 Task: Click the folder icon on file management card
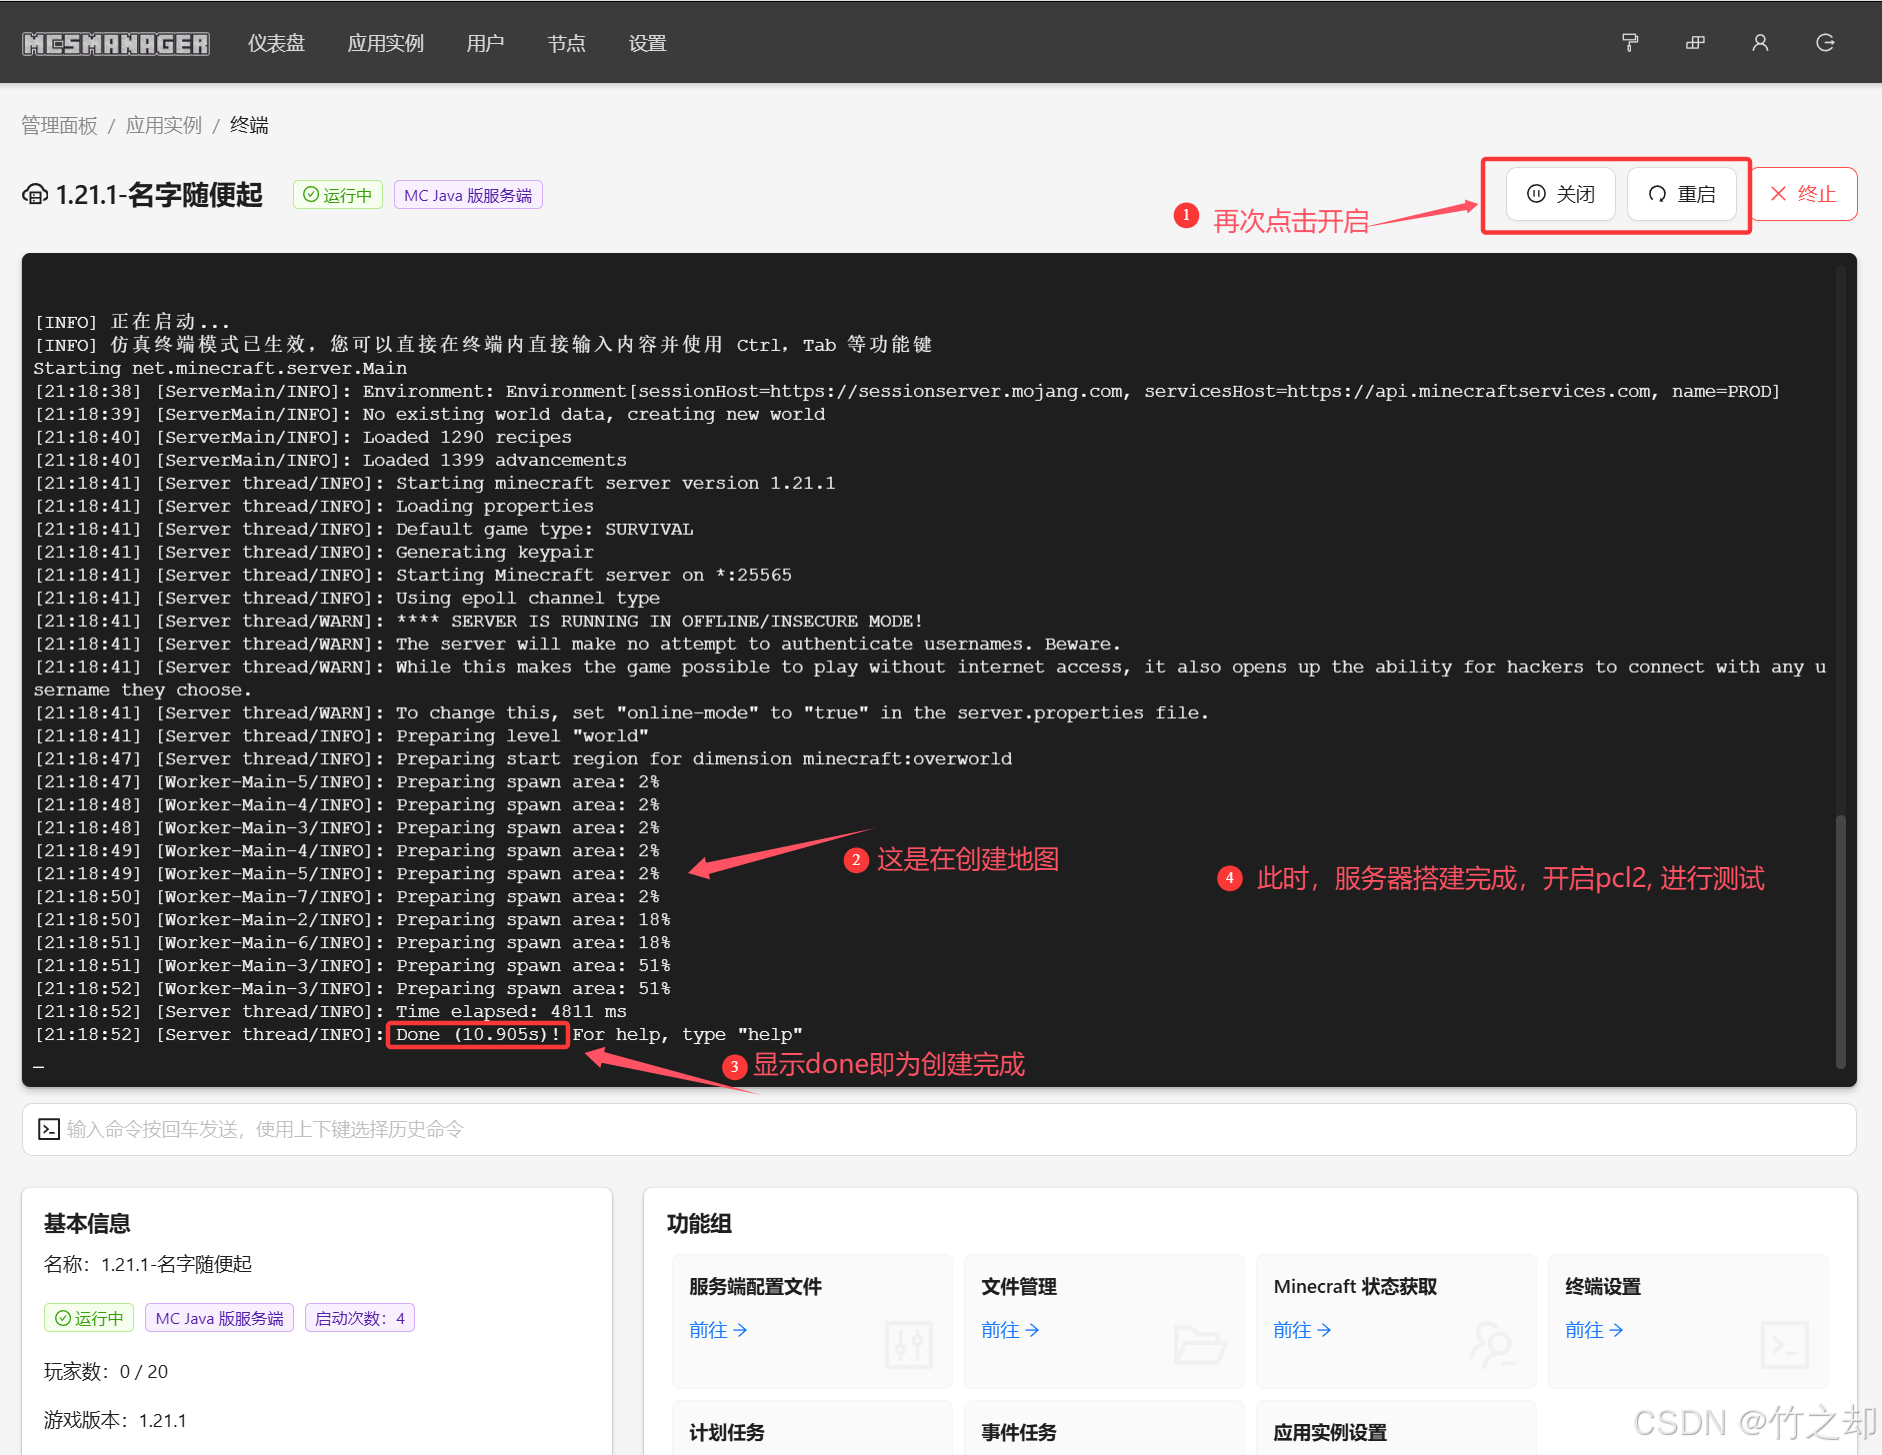1199,1345
